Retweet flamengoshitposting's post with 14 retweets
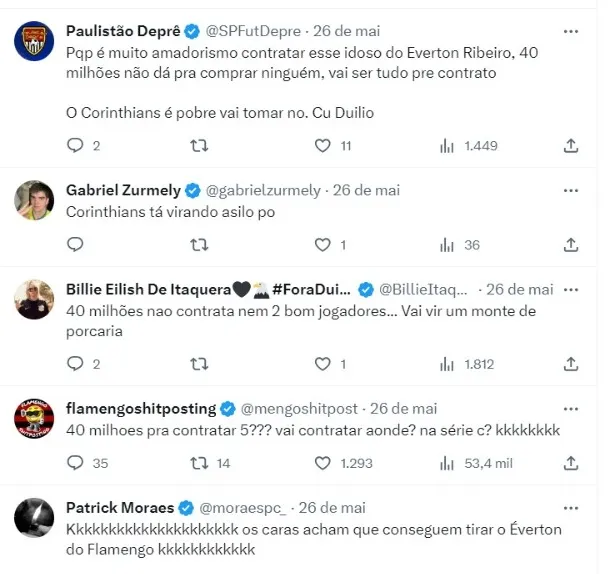The width and height of the screenshot is (616, 574). coord(199,463)
